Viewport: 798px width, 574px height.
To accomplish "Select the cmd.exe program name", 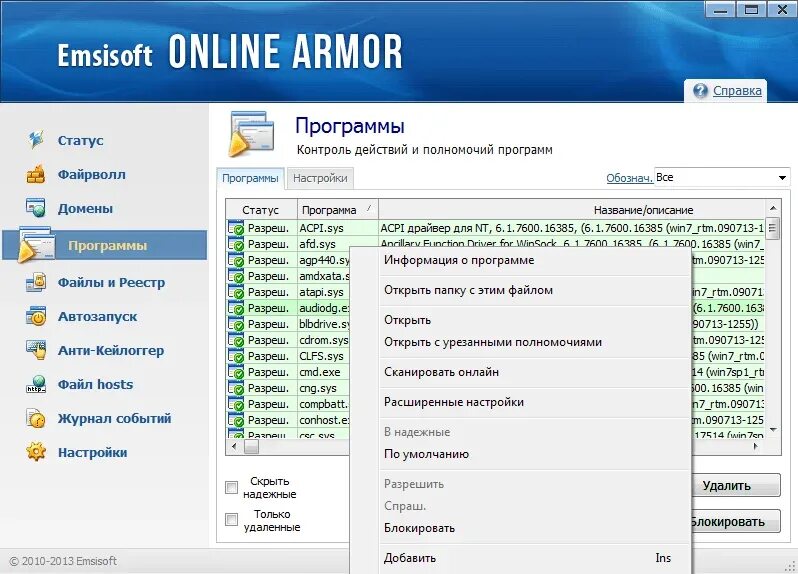I will point(320,372).
